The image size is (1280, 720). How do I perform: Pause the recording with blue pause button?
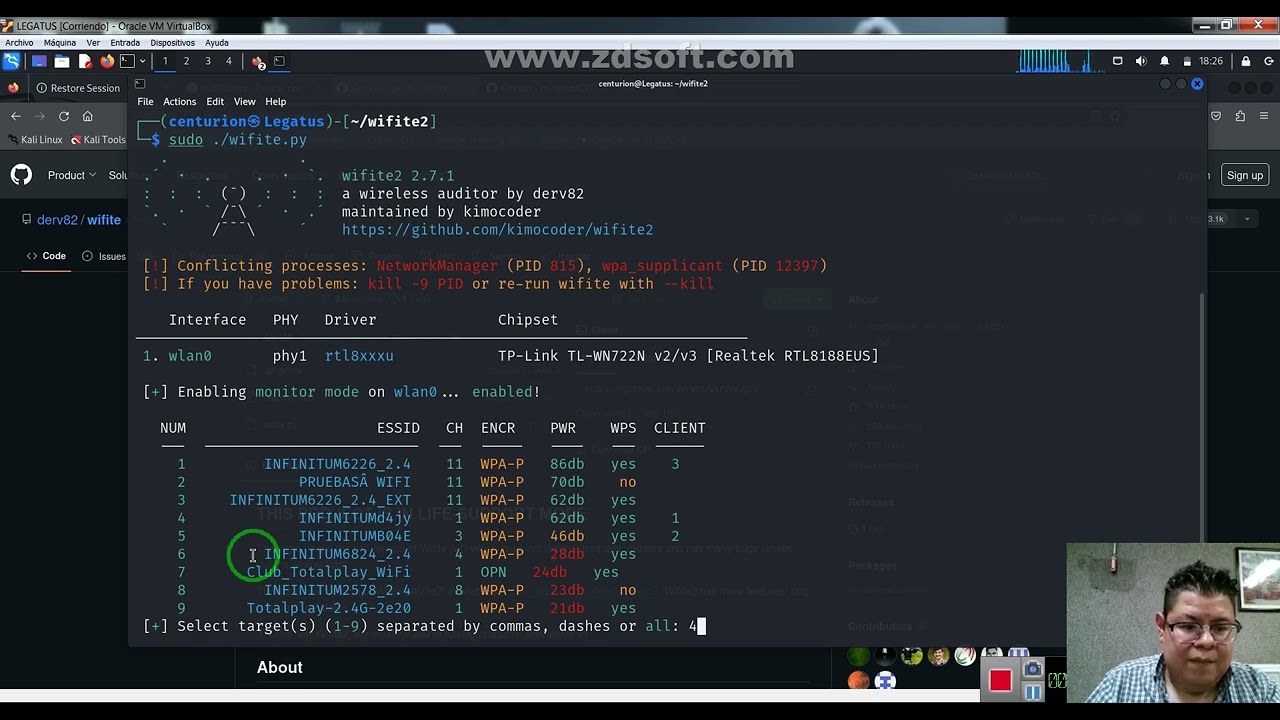click(1033, 691)
